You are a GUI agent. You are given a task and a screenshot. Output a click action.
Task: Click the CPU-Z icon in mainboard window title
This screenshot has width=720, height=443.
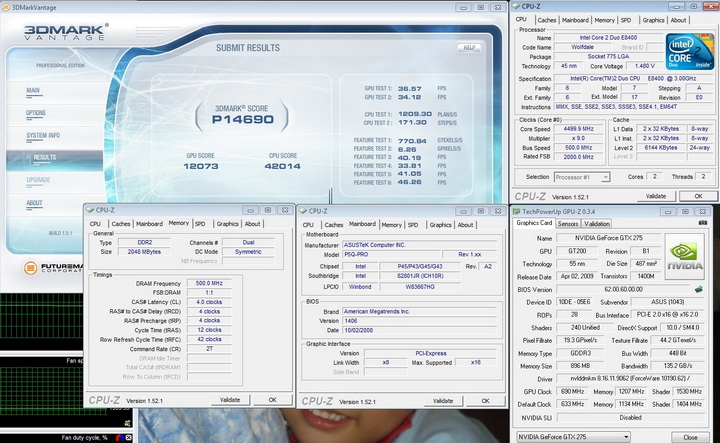(x=305, y=211)
